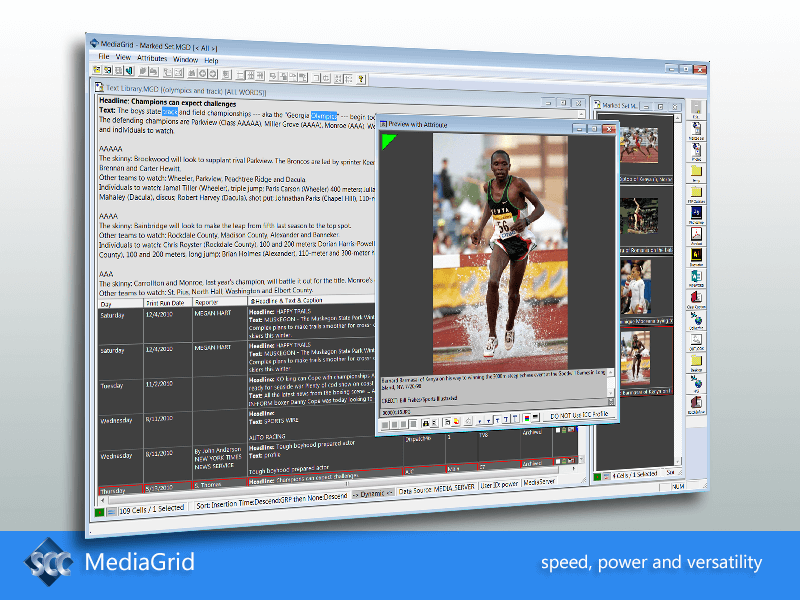Click the green triangle marker in Preview
Screen dimensions: 800x600
(388, 140)
